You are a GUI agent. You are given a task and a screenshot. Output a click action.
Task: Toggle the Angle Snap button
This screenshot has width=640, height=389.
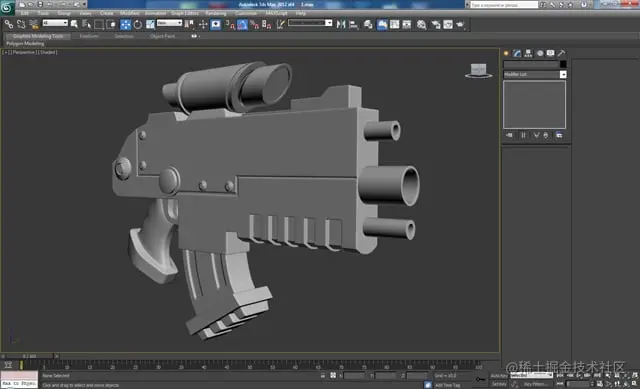(242, 24)
